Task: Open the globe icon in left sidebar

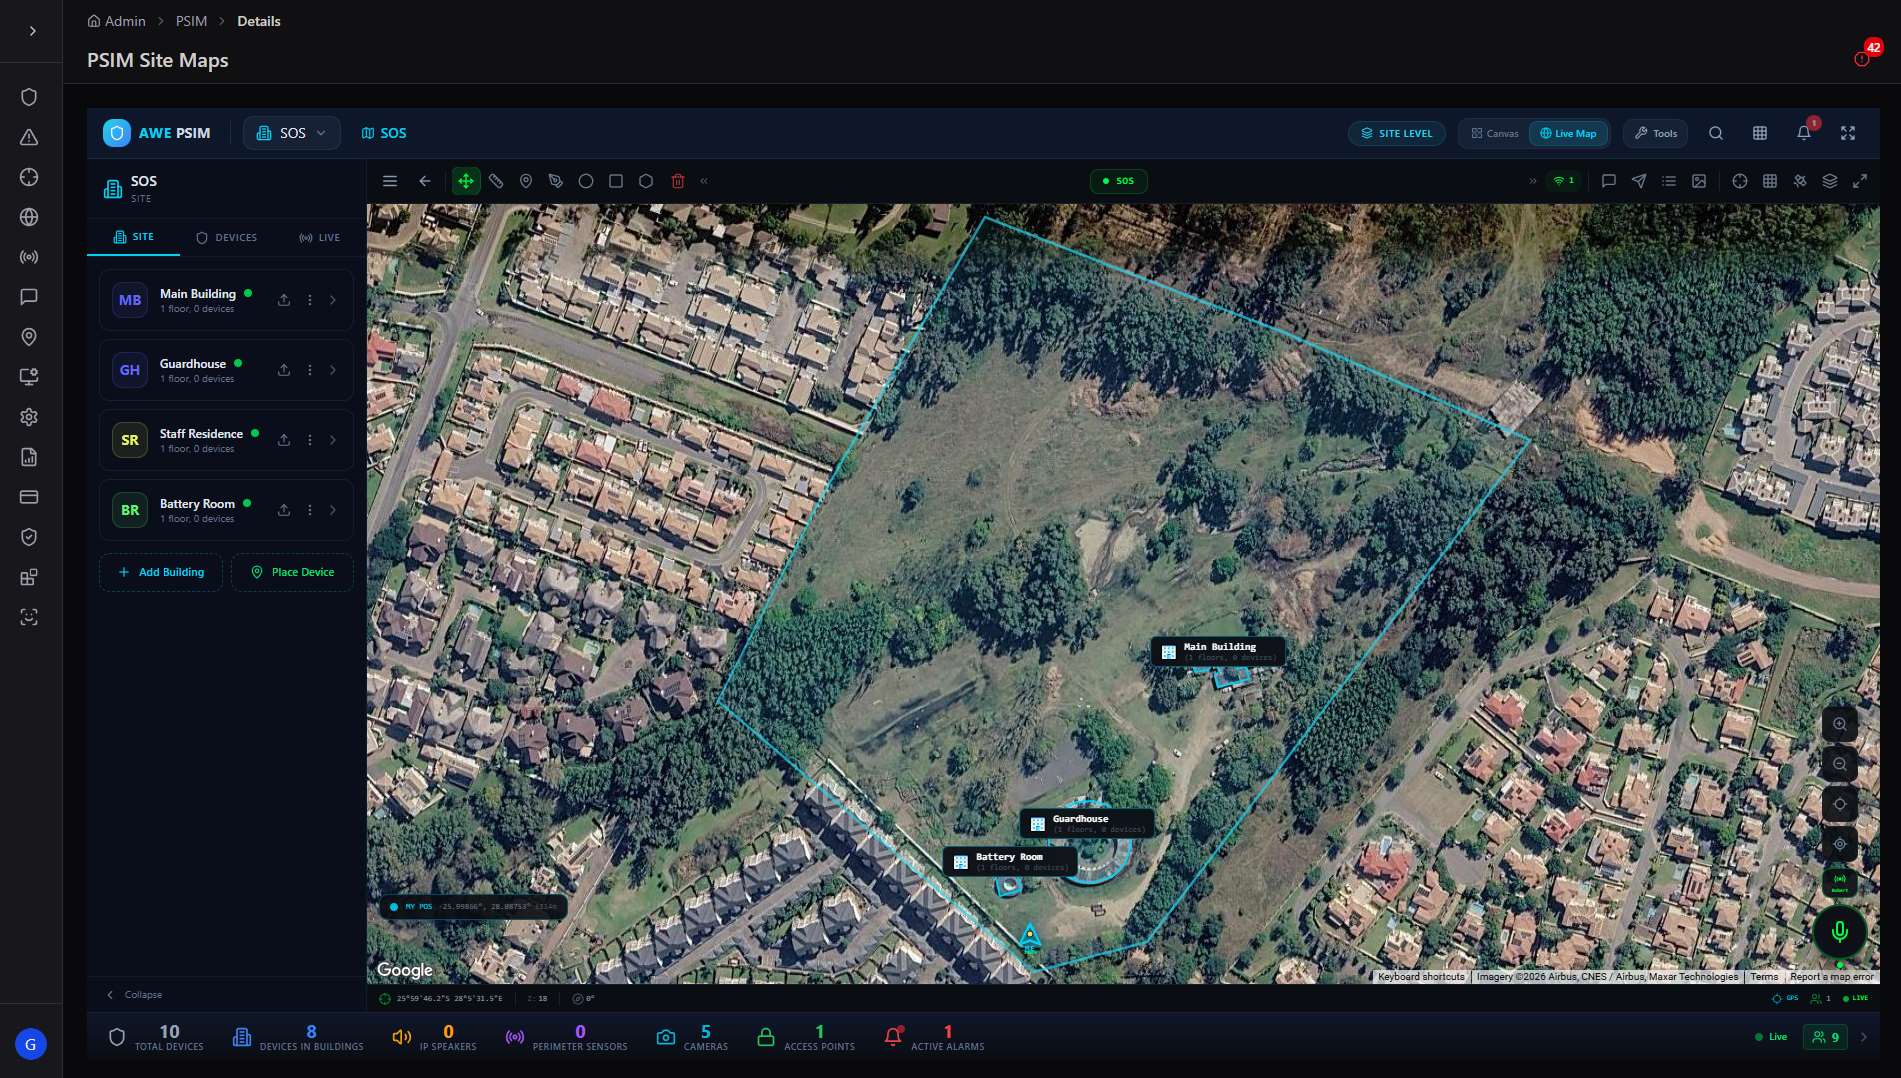Action: click(x=29, y=217)
